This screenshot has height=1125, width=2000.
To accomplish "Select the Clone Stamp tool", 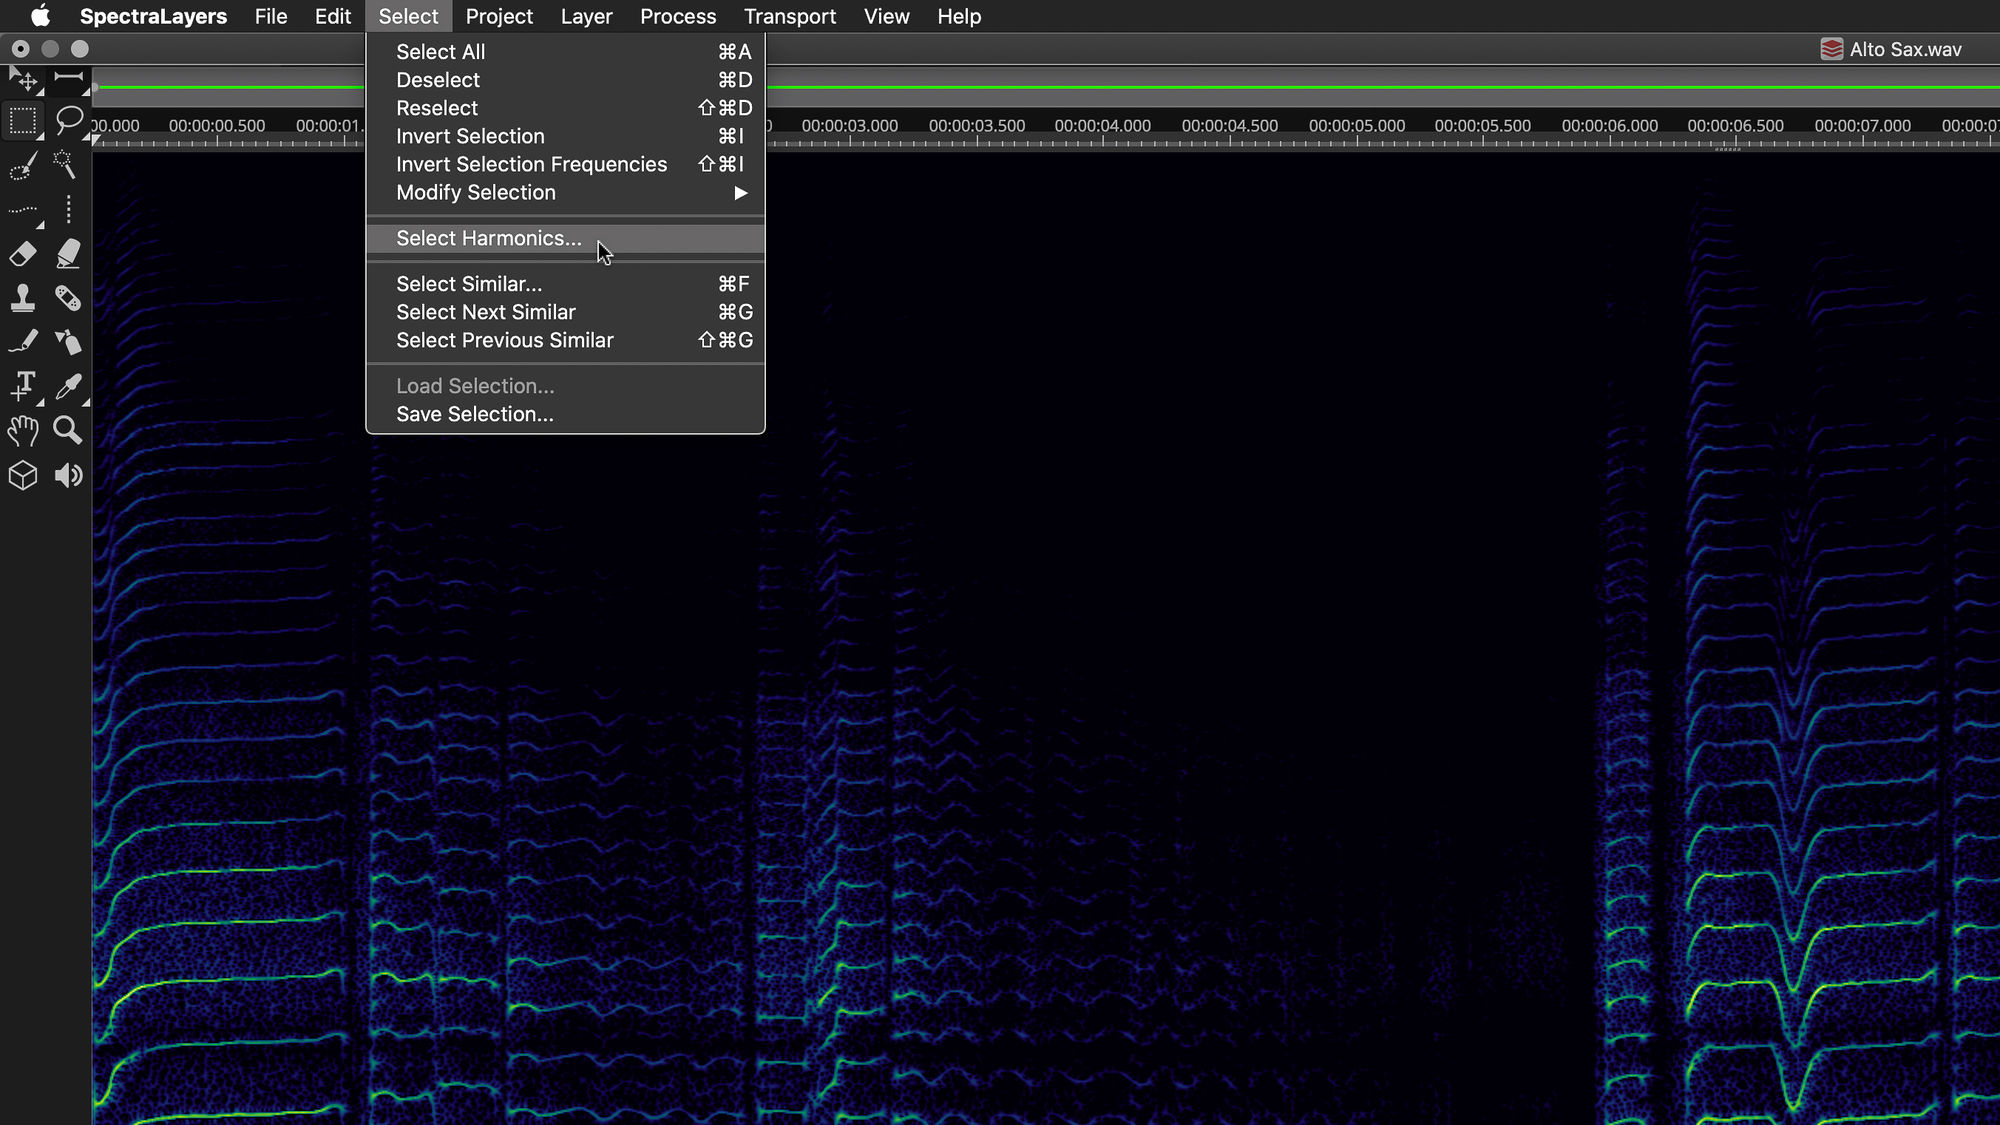I will point(23,298).
